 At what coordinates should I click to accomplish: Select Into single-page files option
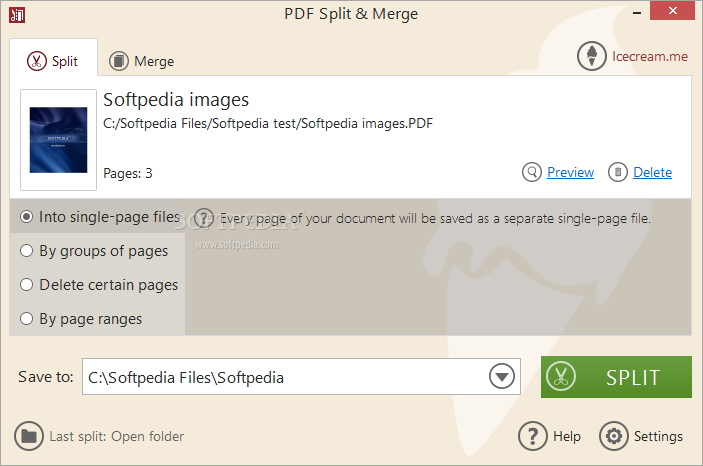(100, 217)
